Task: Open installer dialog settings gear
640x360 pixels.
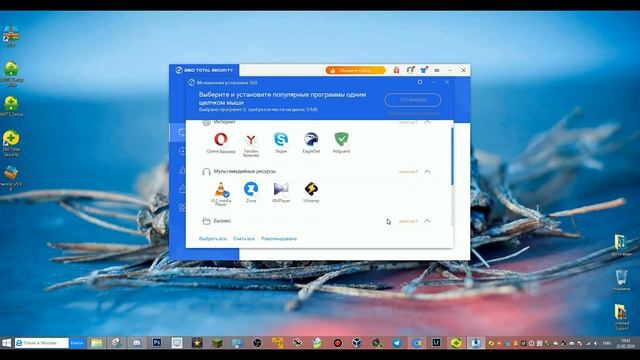Action: (420, 82)
